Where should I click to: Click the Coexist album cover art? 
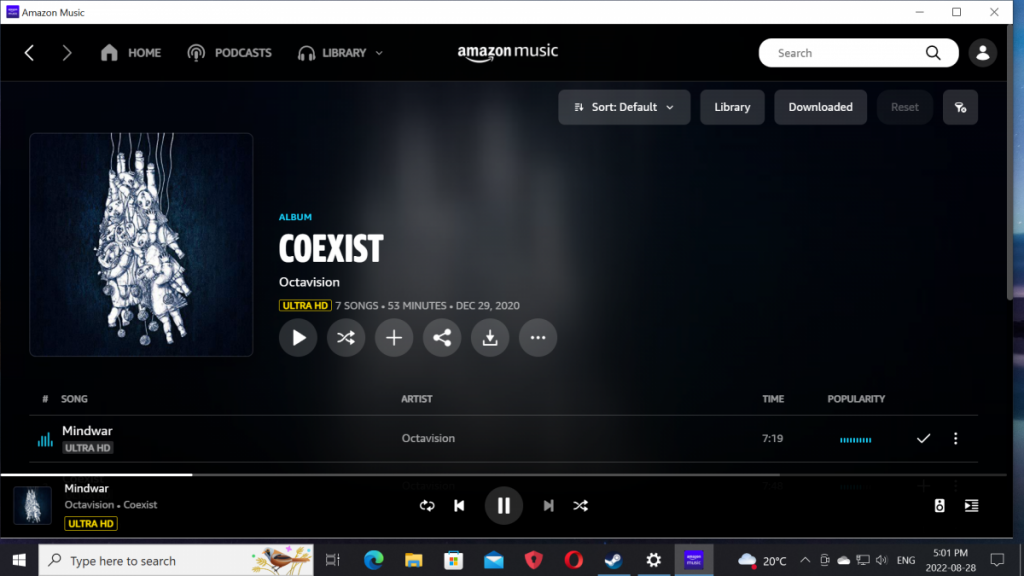click(x=141, y=245)
